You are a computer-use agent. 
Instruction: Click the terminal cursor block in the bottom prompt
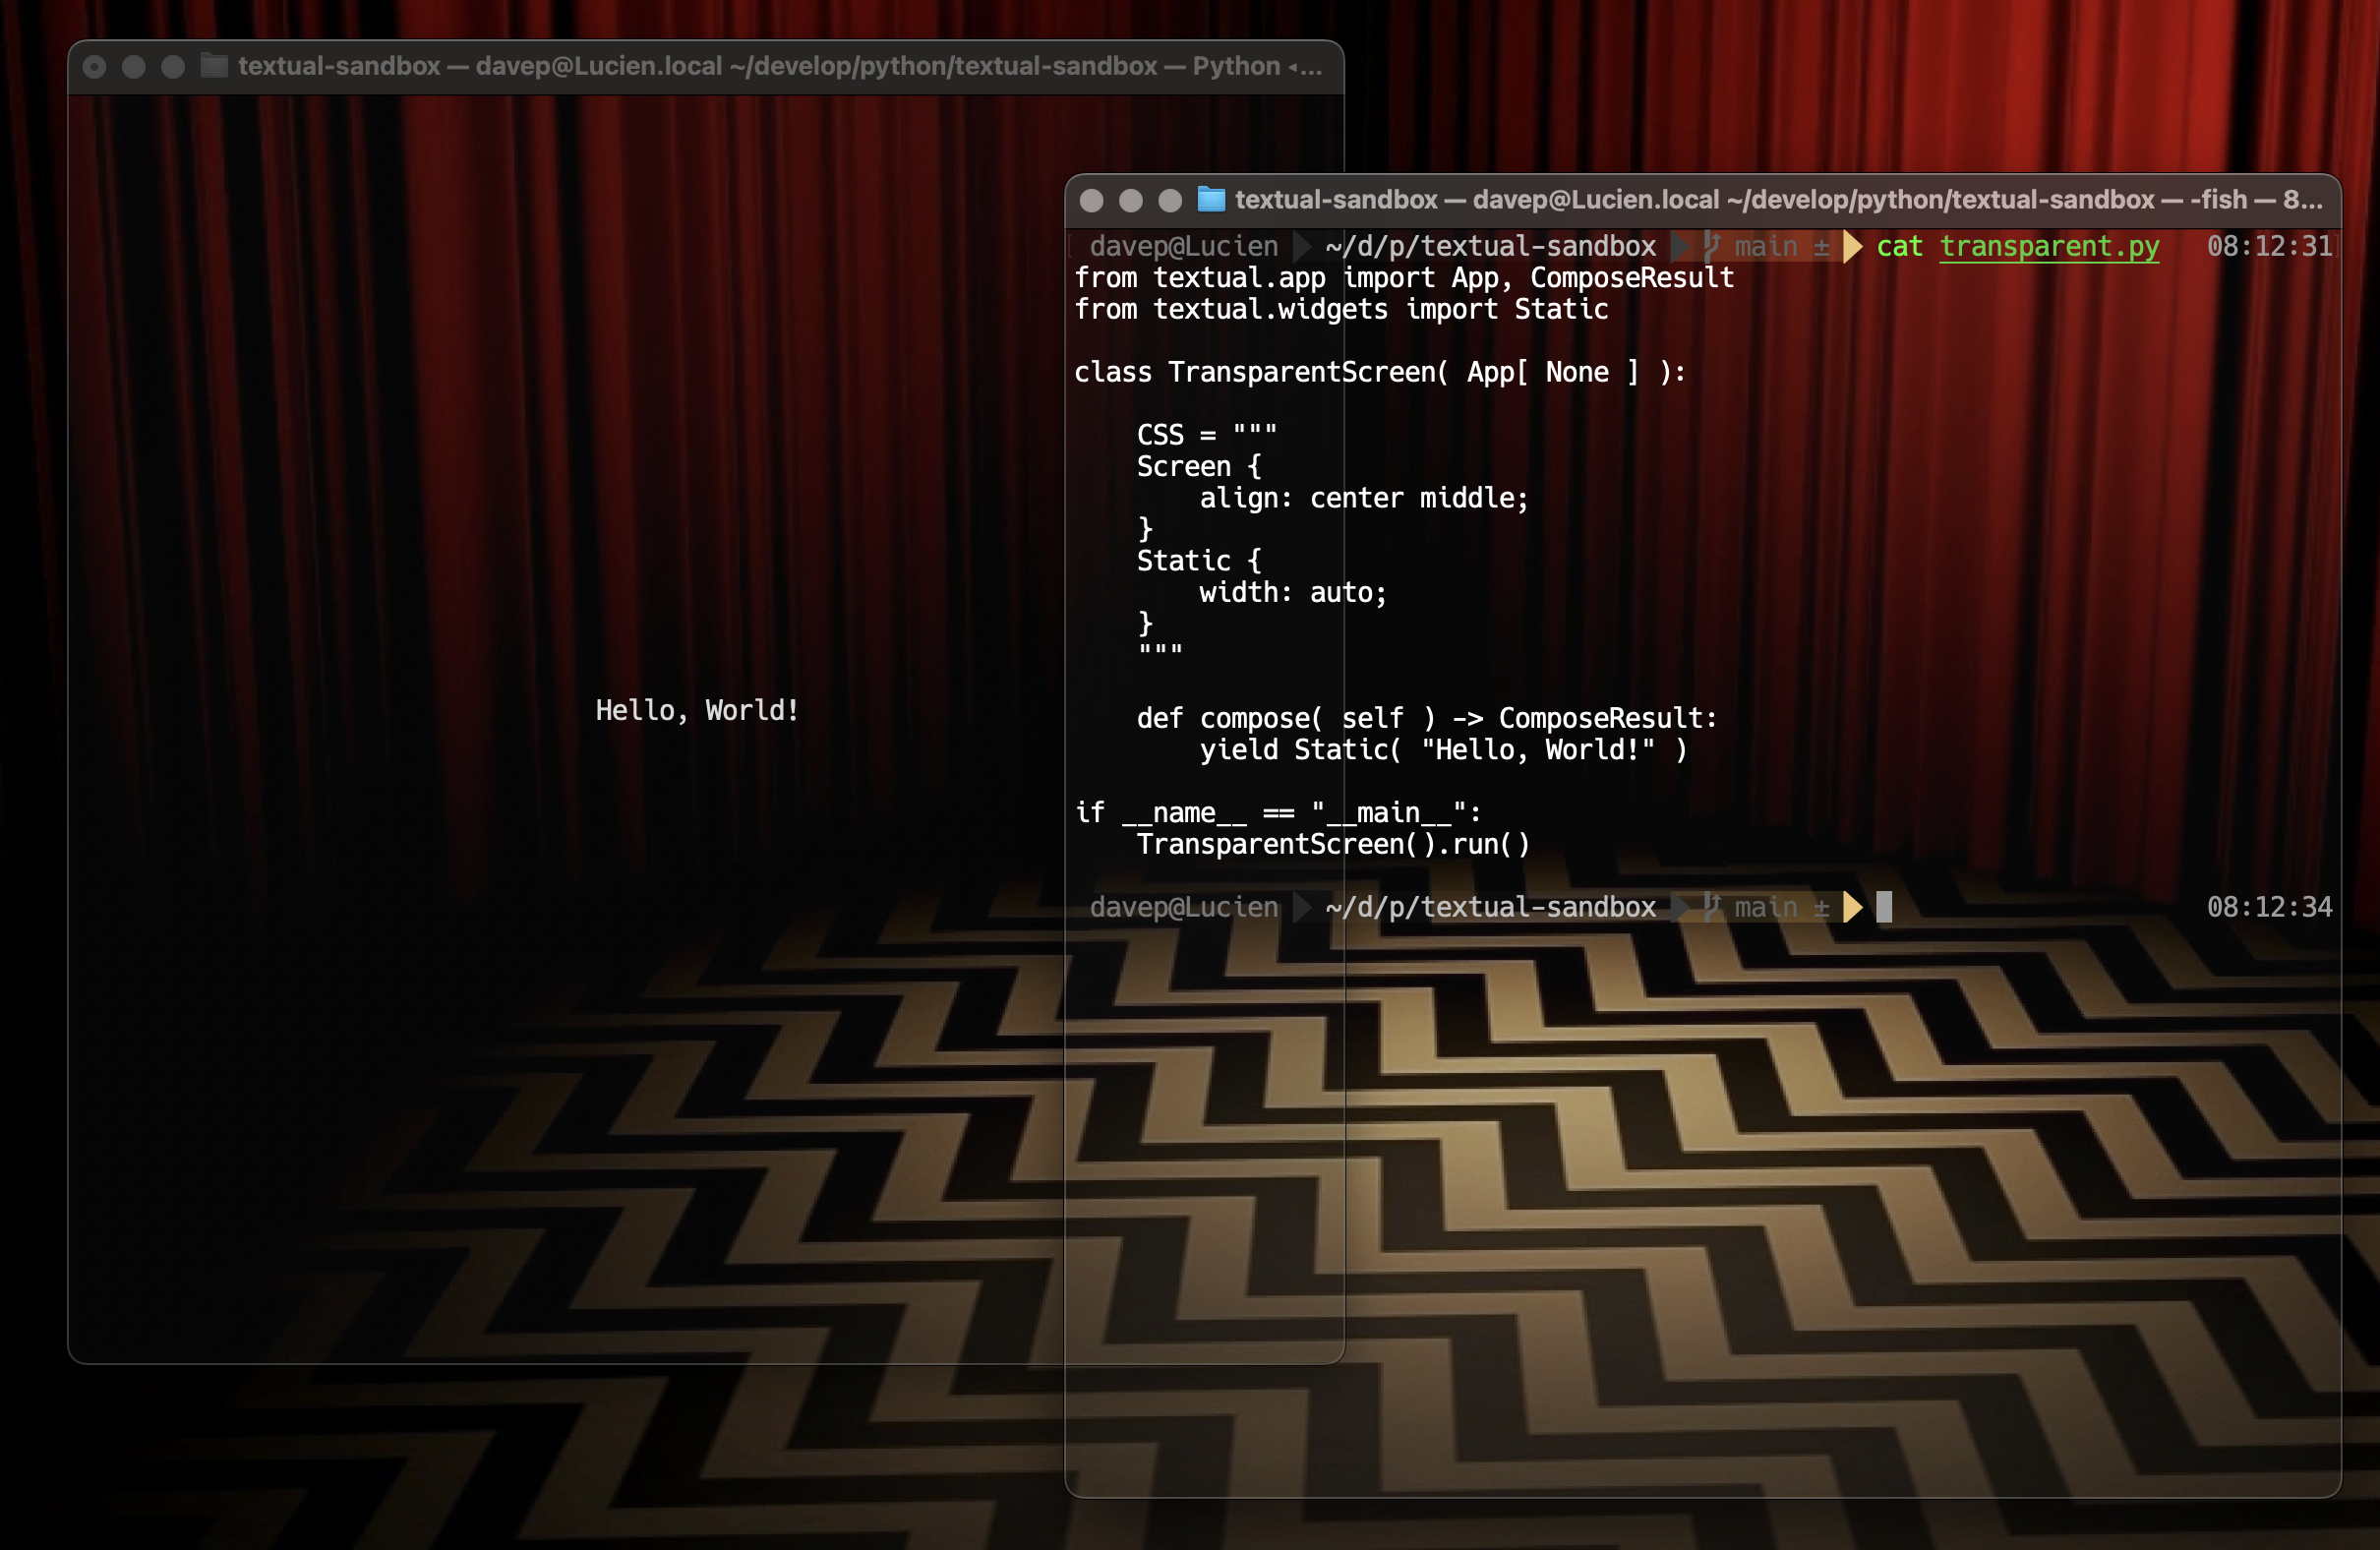pos(1884,907)
